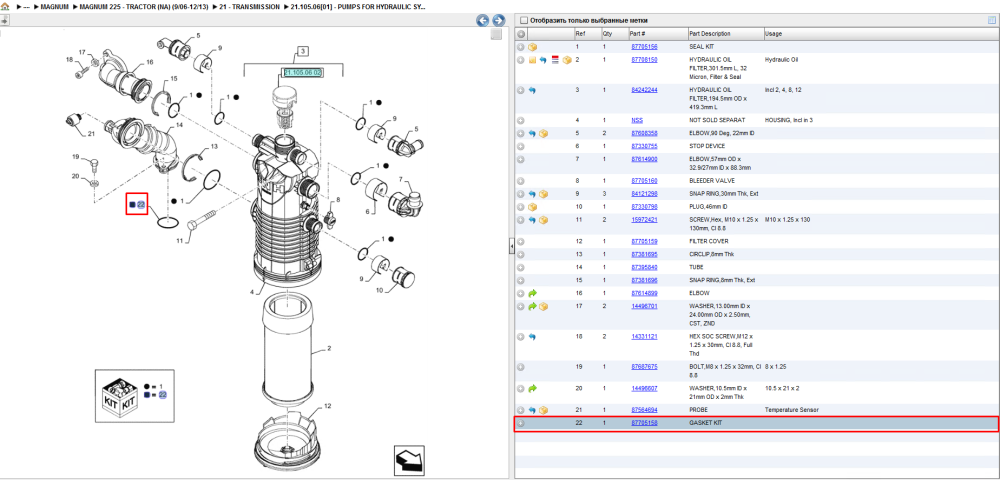
Task: Open part number 87564694 link
Action: (644, 410)
